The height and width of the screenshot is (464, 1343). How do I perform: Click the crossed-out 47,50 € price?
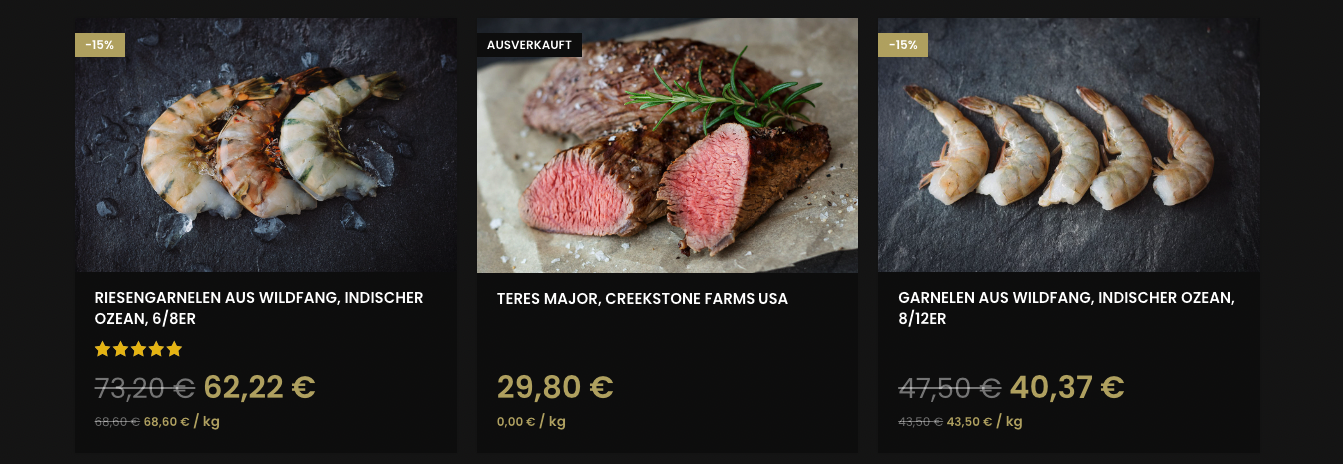point(950,388)
